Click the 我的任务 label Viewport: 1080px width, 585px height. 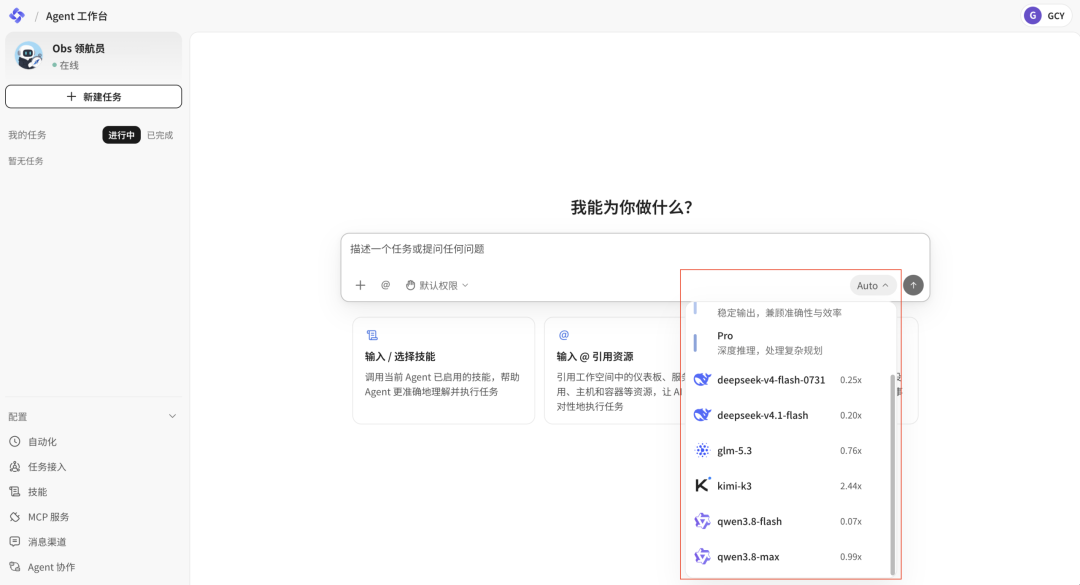[27, 135]
